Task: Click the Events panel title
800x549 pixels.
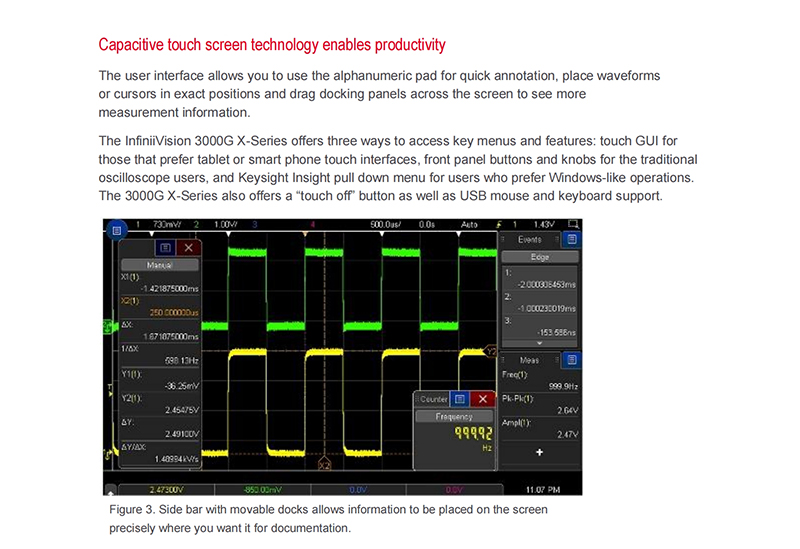Action: tap(530, 239)
